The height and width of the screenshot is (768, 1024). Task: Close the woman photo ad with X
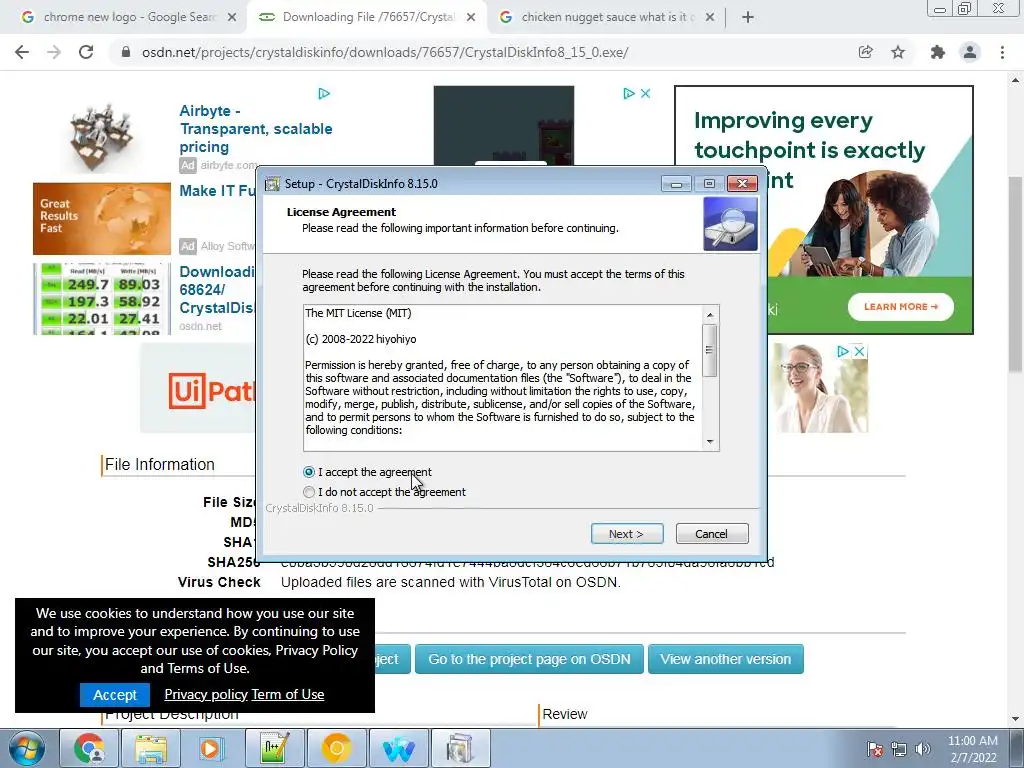point(859,351)
